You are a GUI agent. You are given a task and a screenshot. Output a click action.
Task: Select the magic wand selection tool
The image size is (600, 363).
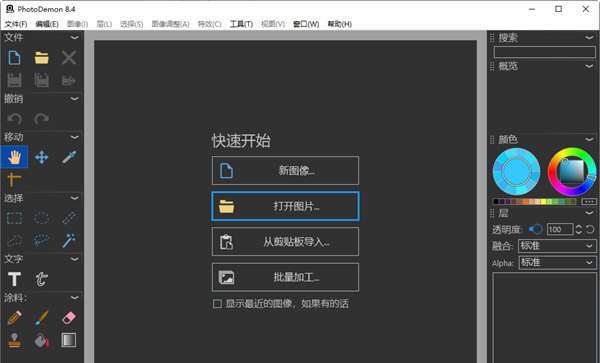click(69, 241)
